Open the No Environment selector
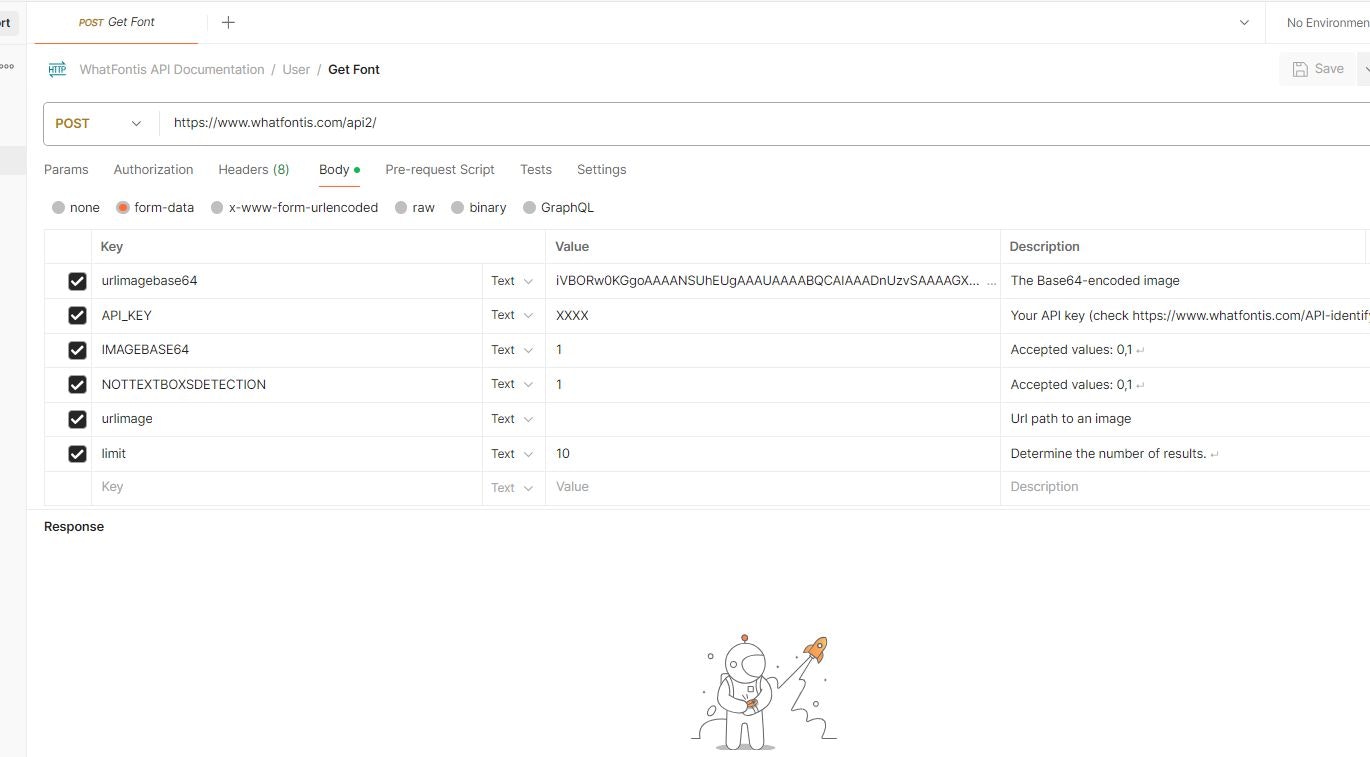1370x757 pixels. [1328, 22]
